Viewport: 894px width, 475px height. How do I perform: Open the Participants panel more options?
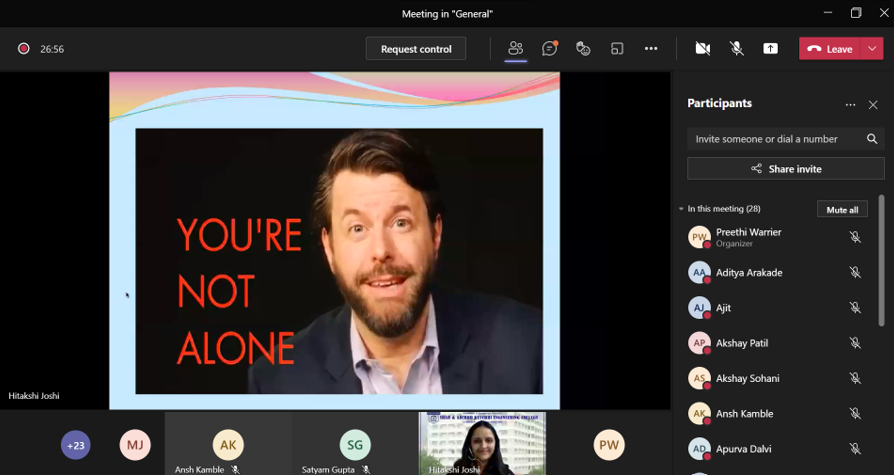[x=850, y=105]
